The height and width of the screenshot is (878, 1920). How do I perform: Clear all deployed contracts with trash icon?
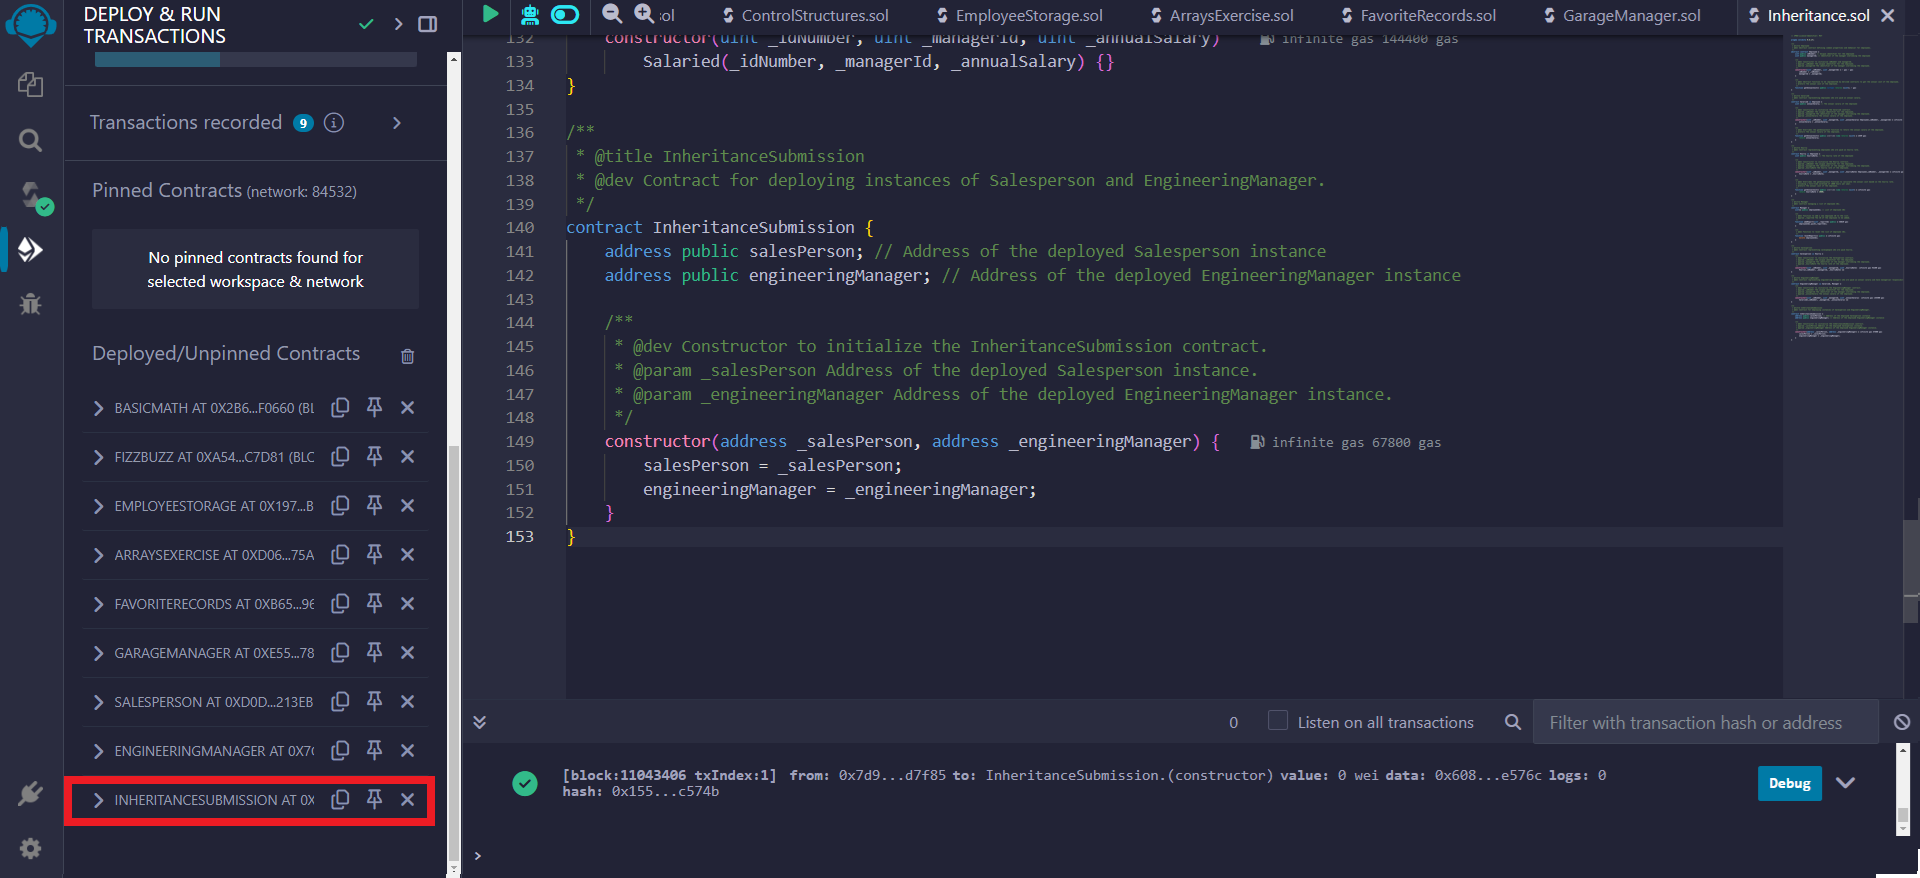(x=407, y=356)
